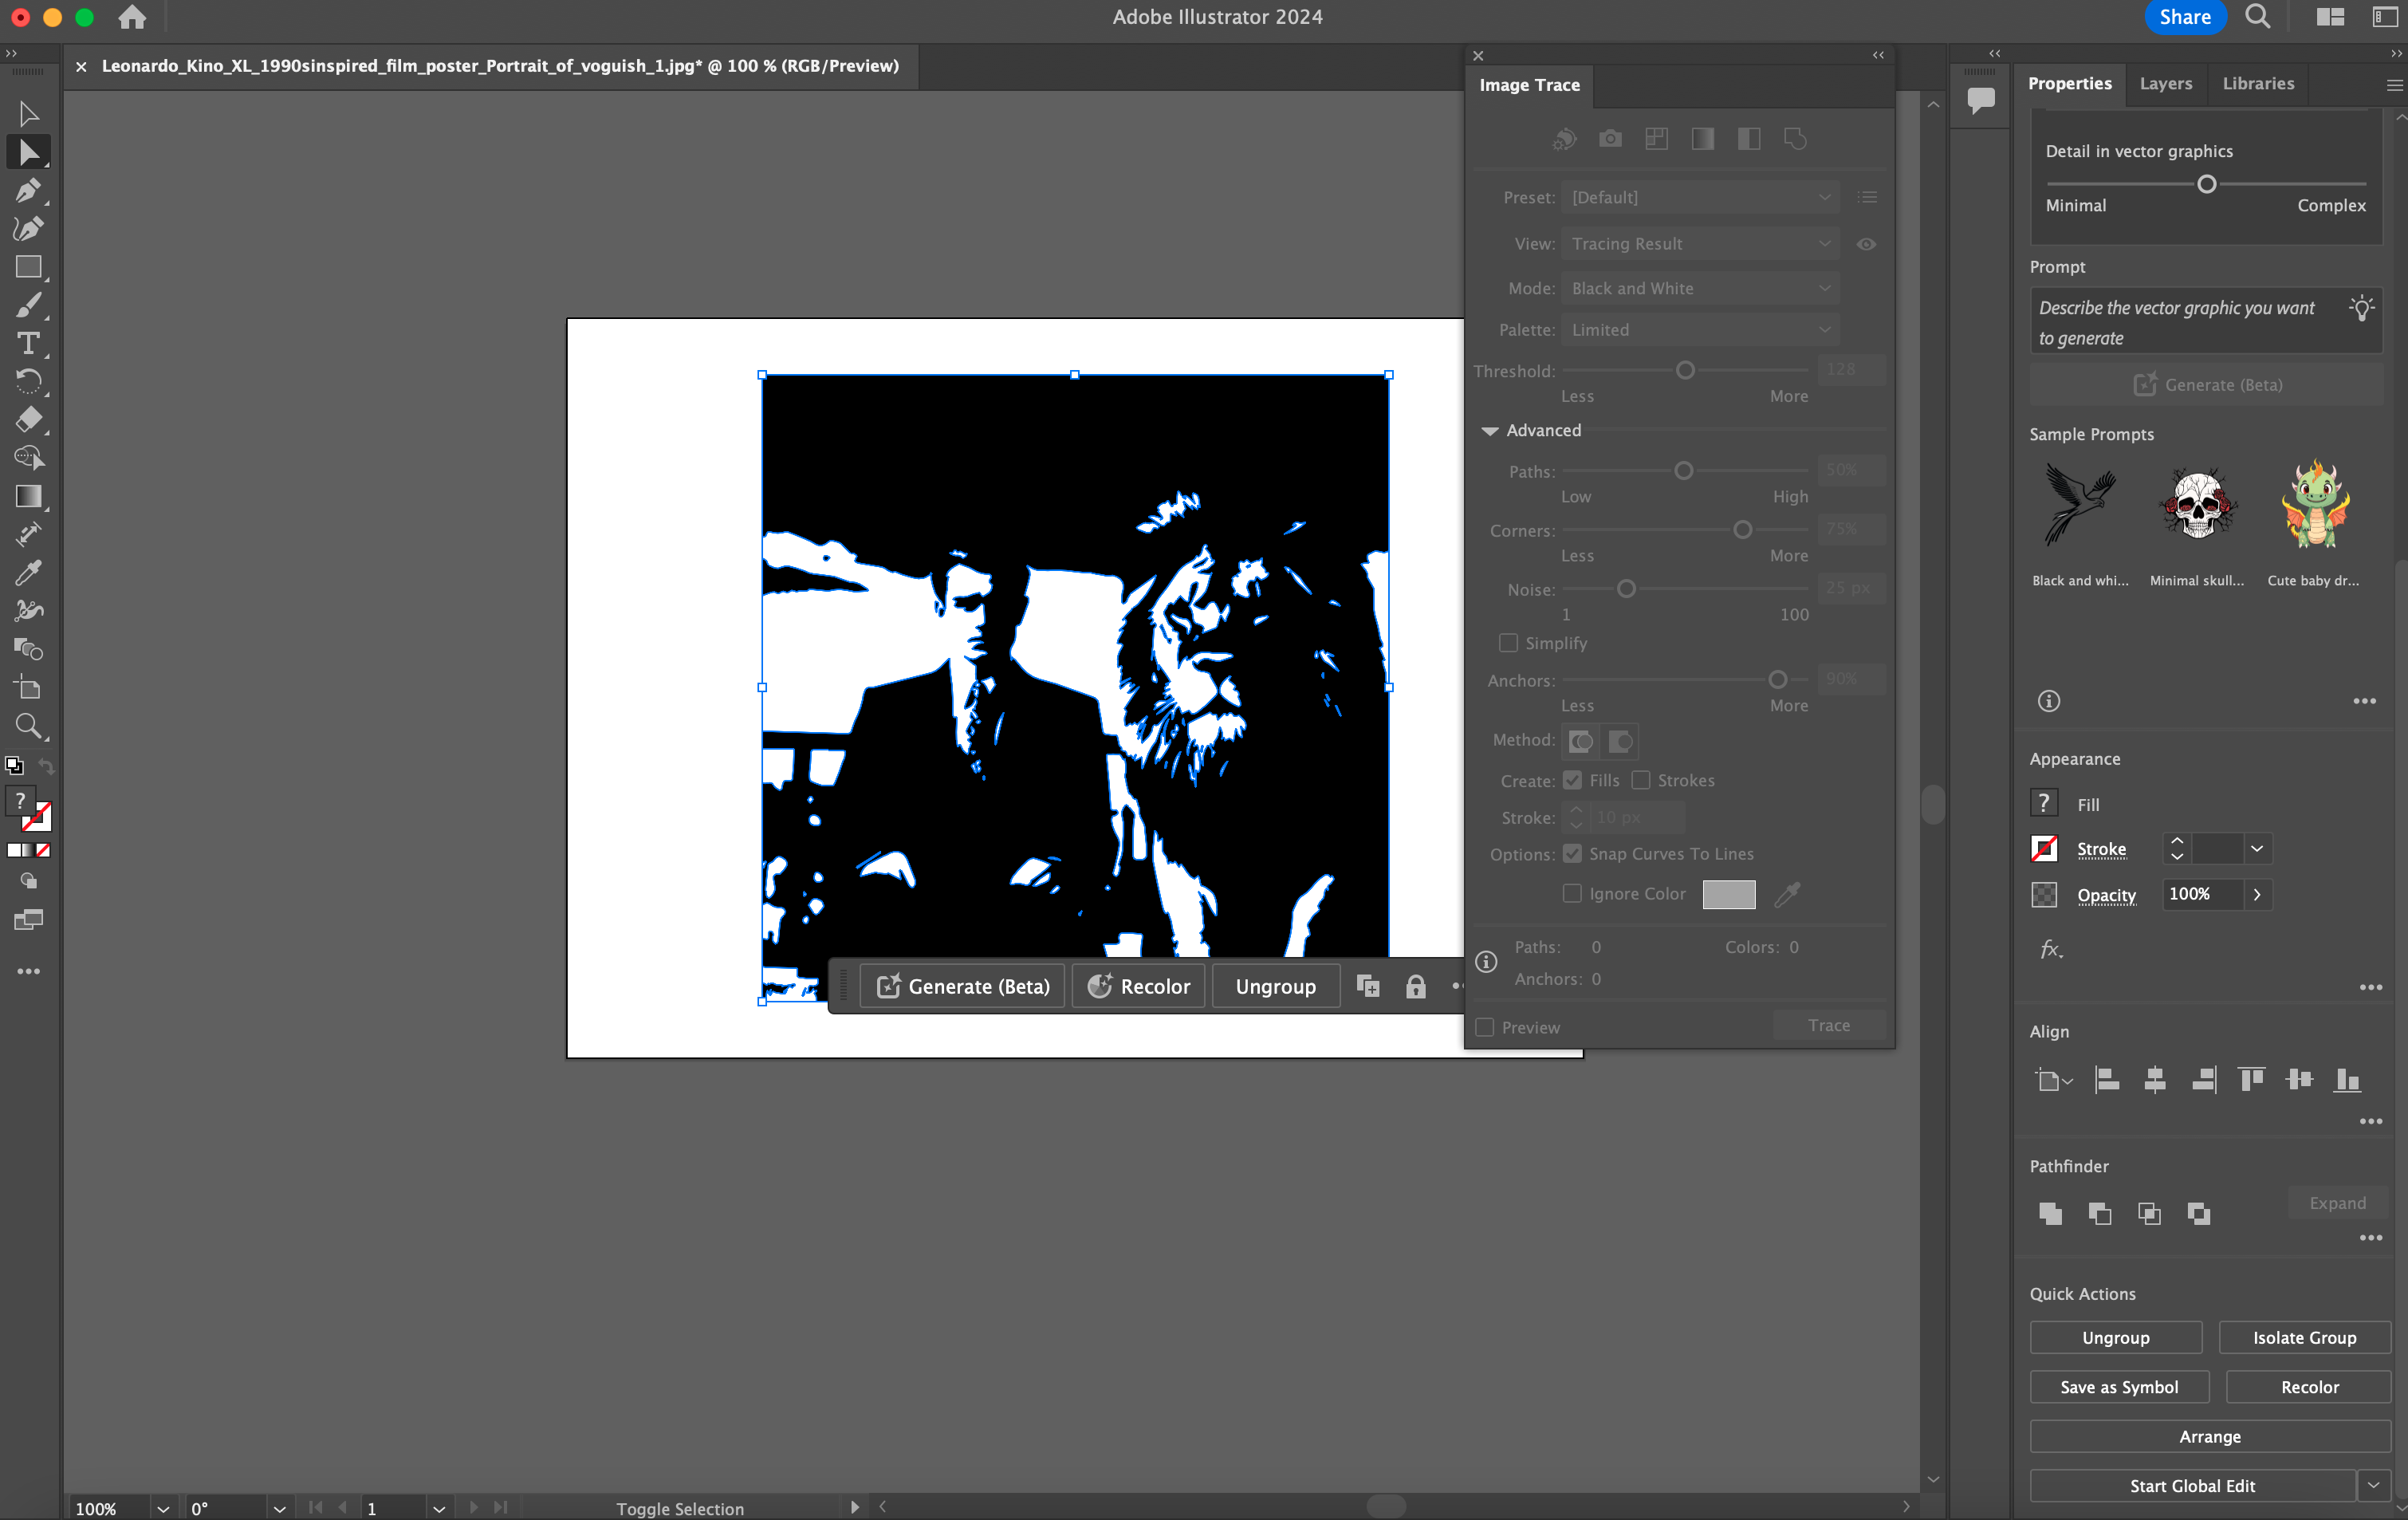Select the Zoom tool
The height and width of the screenshot is (1520, 2408).
click(x=28, y=725)
